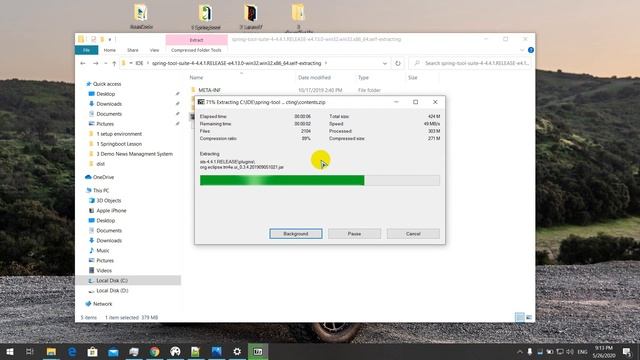
Task: Open the View ribbon tab
Action: point(154,50)
